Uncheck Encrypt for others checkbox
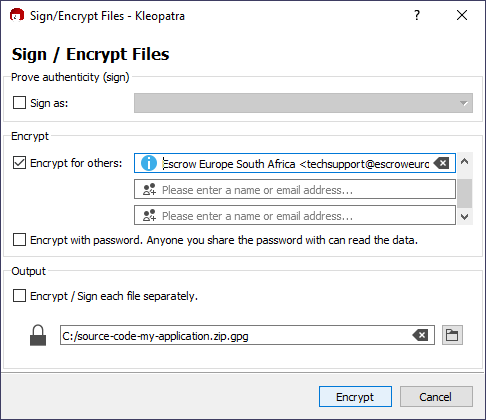 [x=19, y=163]
